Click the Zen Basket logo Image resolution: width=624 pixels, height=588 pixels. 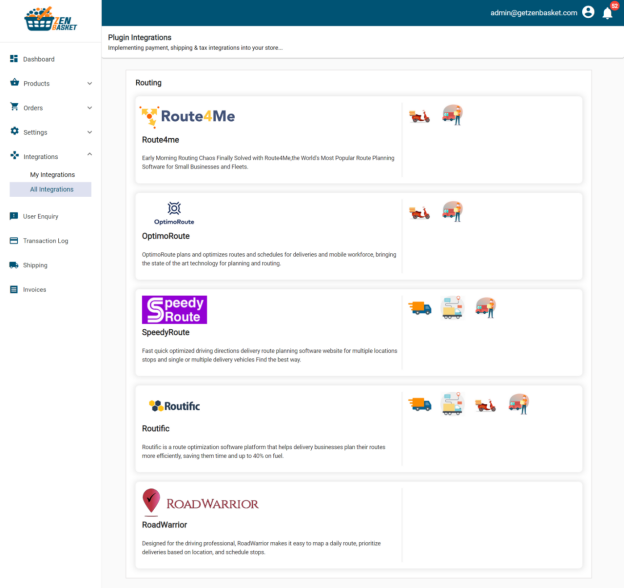50,20
